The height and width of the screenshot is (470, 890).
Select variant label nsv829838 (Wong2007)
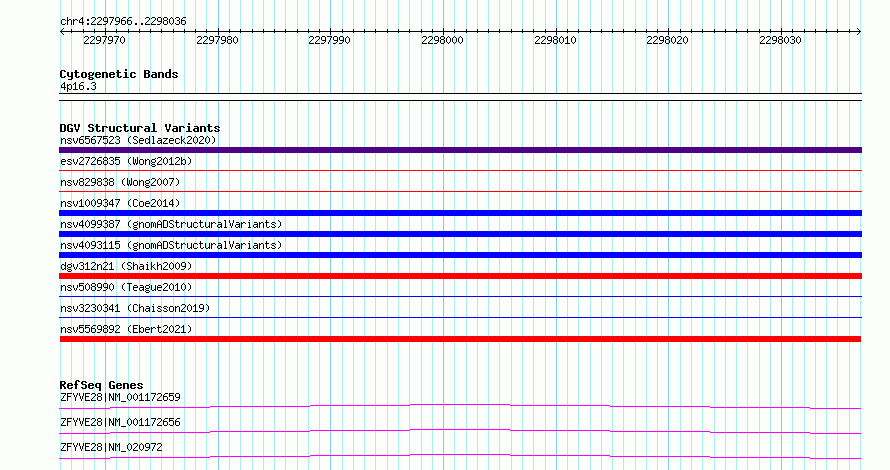click(120, 182)
